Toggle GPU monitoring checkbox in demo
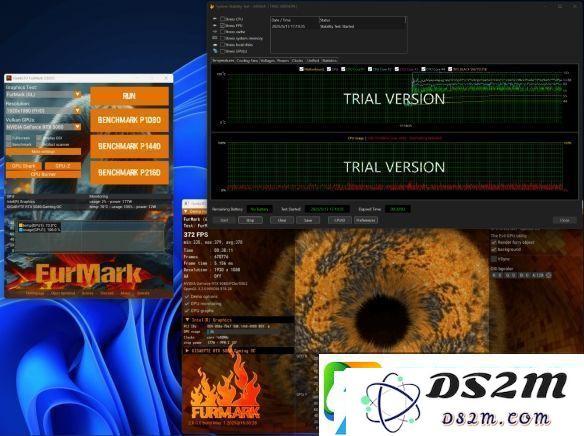The image size is (584, 436). (x=187, y=303)
